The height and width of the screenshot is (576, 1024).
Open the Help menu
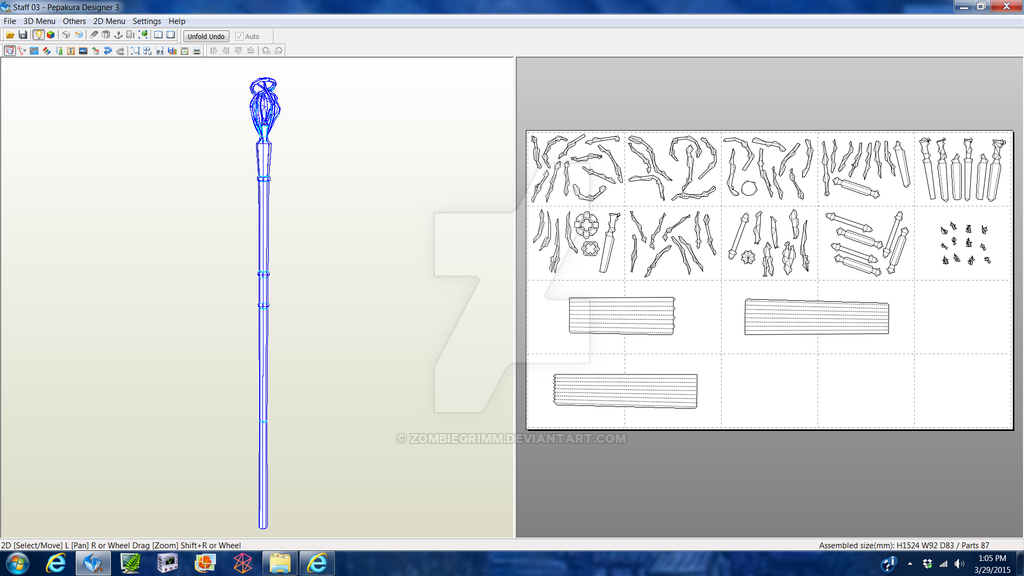click(x=176, y=21)
